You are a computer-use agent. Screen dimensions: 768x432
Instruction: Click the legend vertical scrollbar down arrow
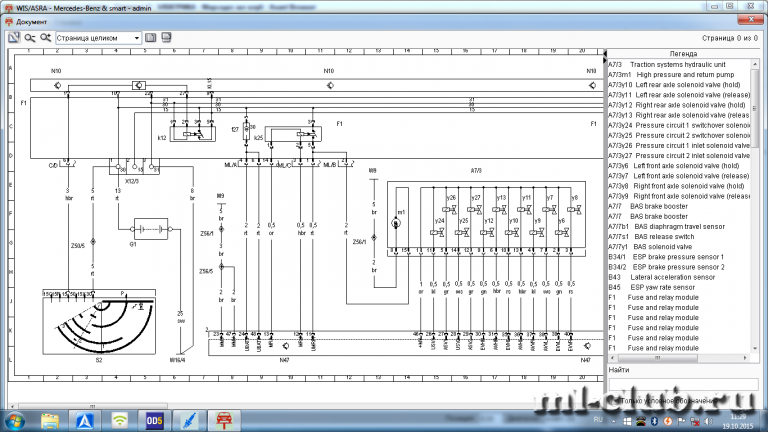pos(754,349)
